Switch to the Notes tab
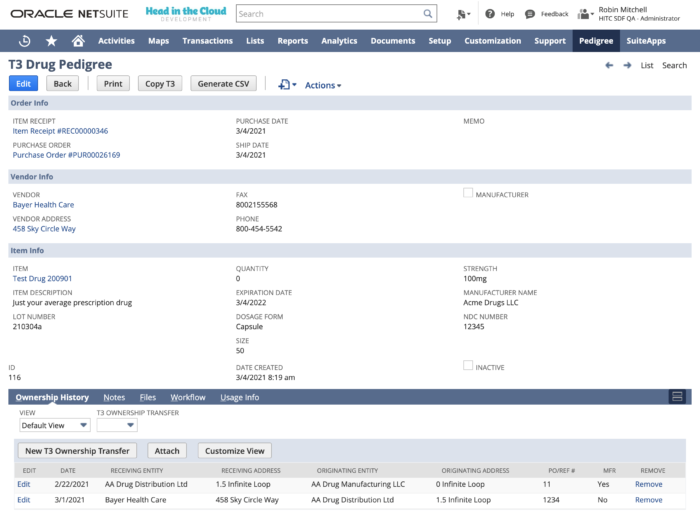The image size is (700, 522). (x=114, y=397)
